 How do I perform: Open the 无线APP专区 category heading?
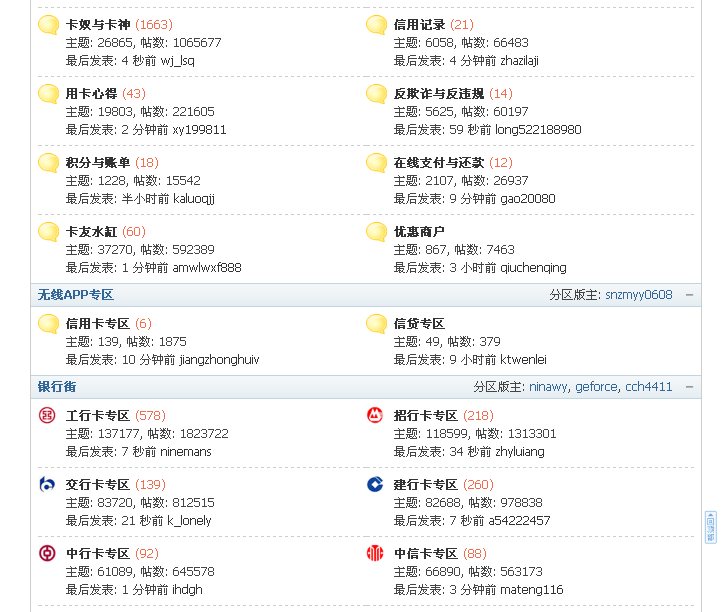pyautogui.click(x=76, y=295)
